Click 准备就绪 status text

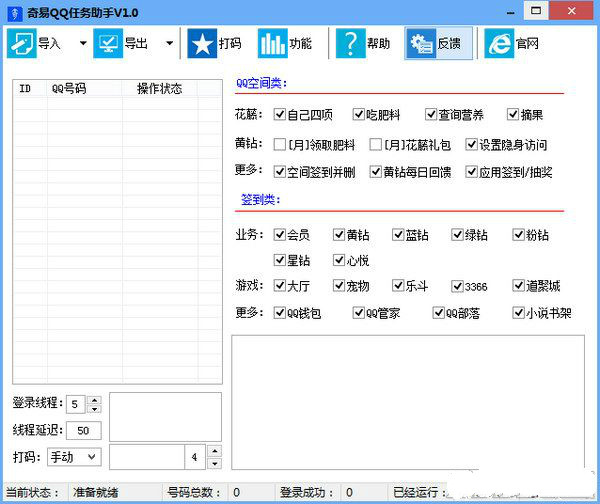click(96, 492)
